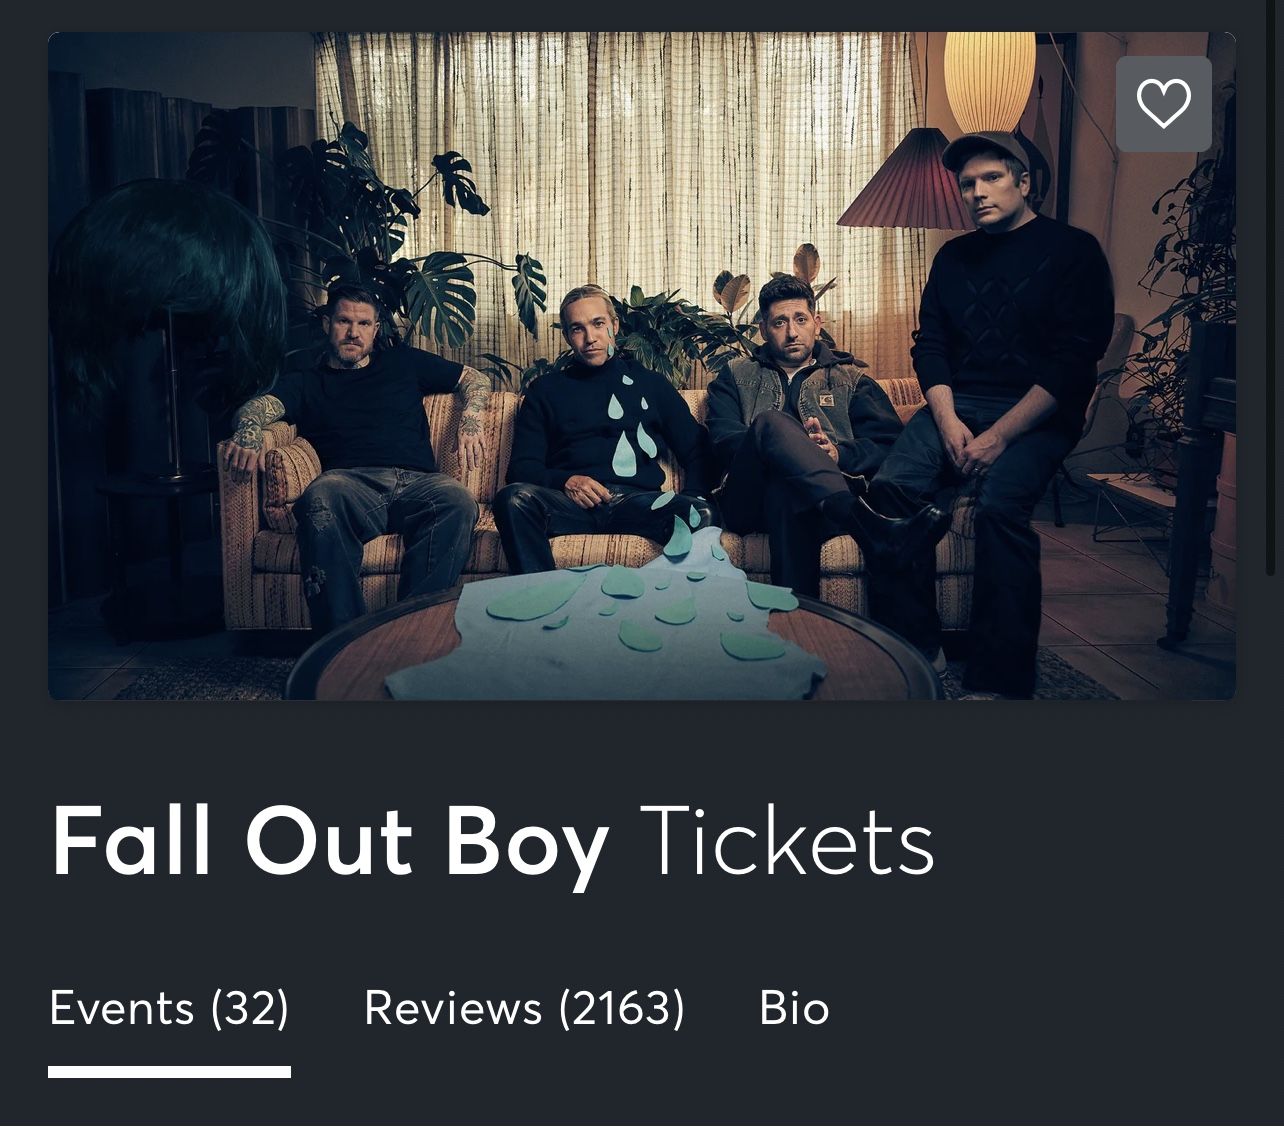This screenshot has width=1284, height=1145.
Task: Click the word "Tickets" in the heading
Action: (786, 841)
